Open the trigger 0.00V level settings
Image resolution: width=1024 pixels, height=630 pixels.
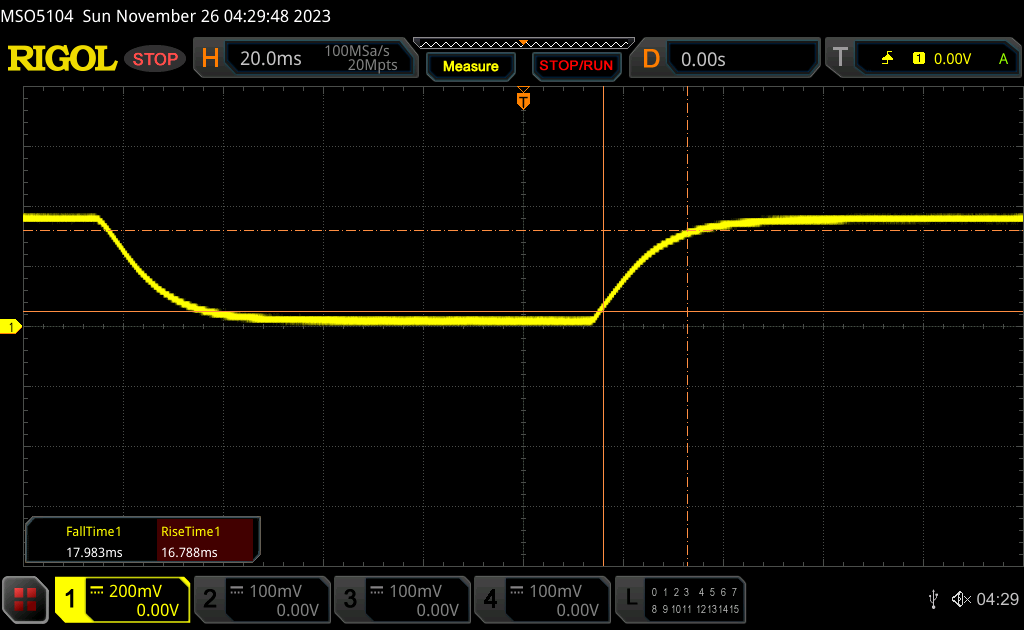(951, 59)
